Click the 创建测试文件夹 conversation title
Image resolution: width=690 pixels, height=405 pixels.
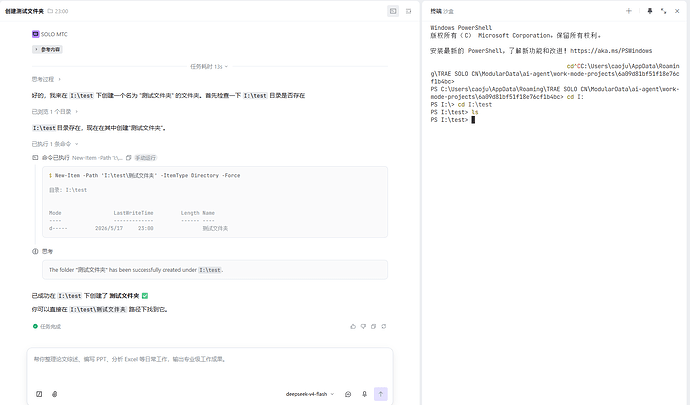[x=24, y=11]
